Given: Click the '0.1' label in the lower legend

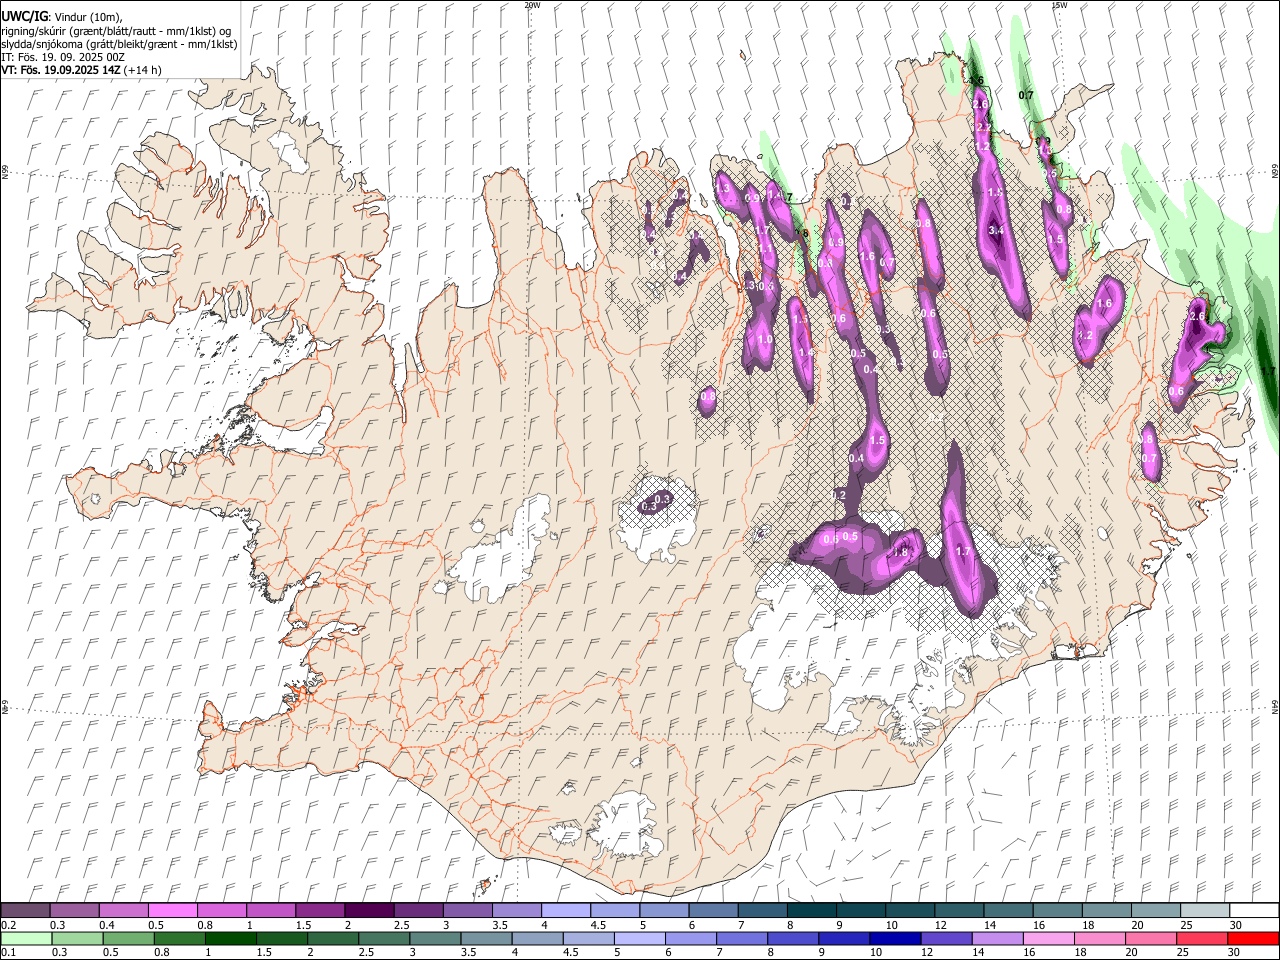Looking at the screenshot, I should click(8, 953).
